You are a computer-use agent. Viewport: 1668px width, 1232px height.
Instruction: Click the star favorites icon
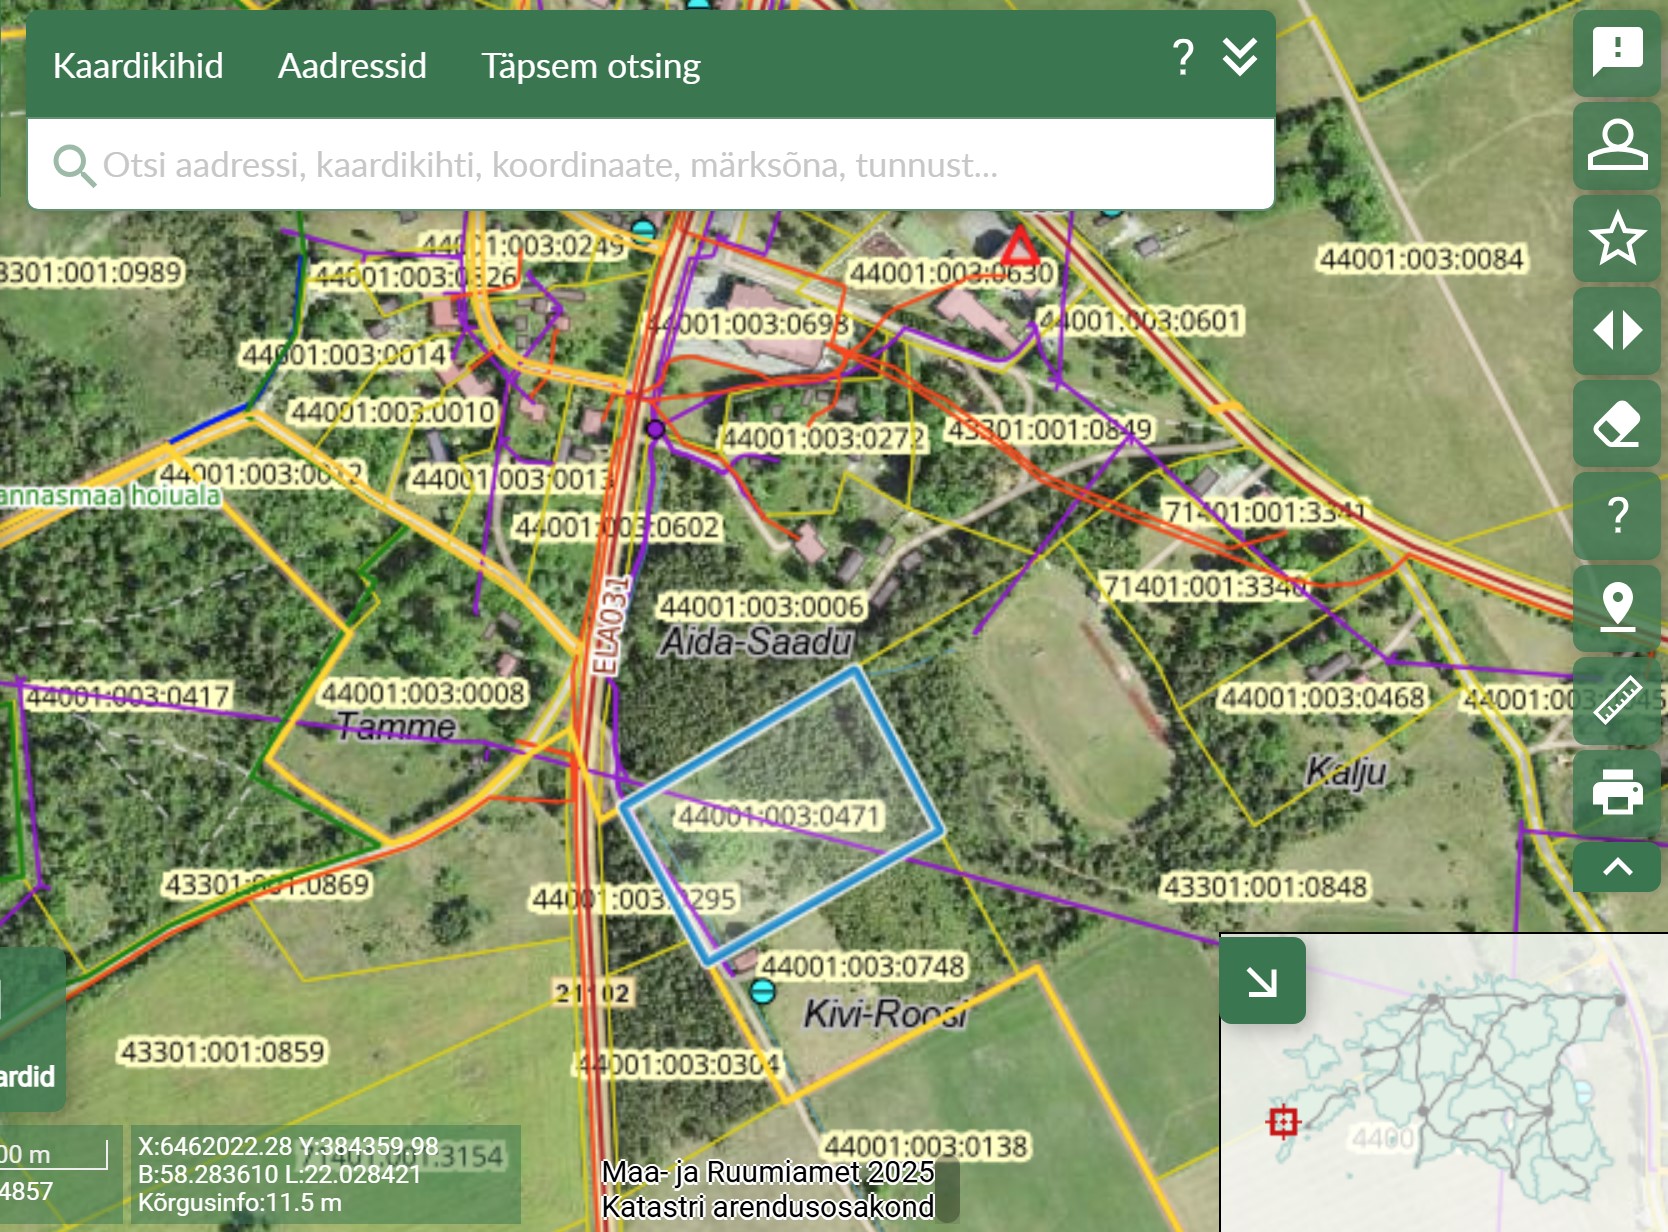[1616, 238]
